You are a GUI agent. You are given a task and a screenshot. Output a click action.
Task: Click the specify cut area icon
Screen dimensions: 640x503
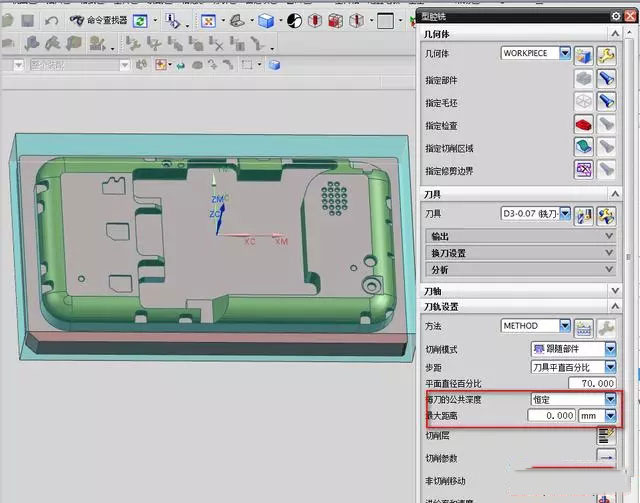584,147
